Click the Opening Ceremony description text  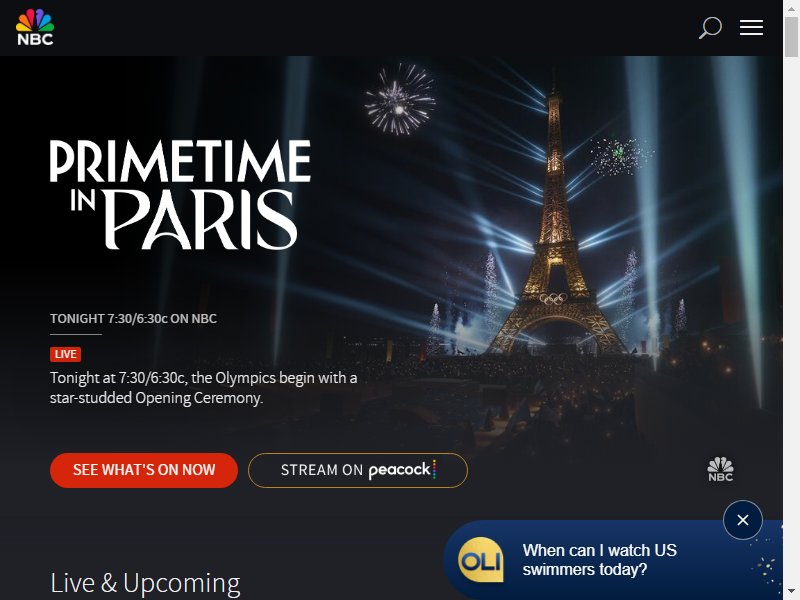(x=204, y=388)
